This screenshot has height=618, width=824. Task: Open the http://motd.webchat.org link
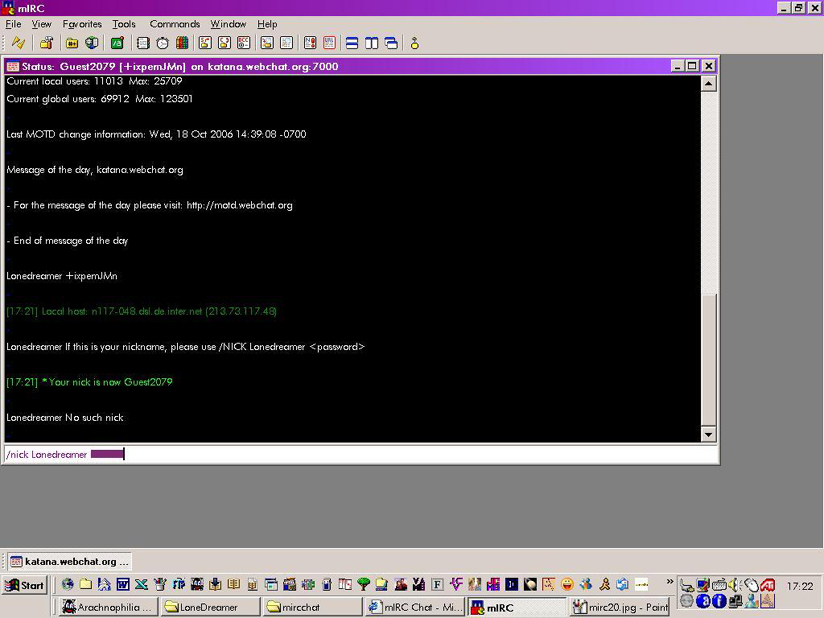point(239,205)
